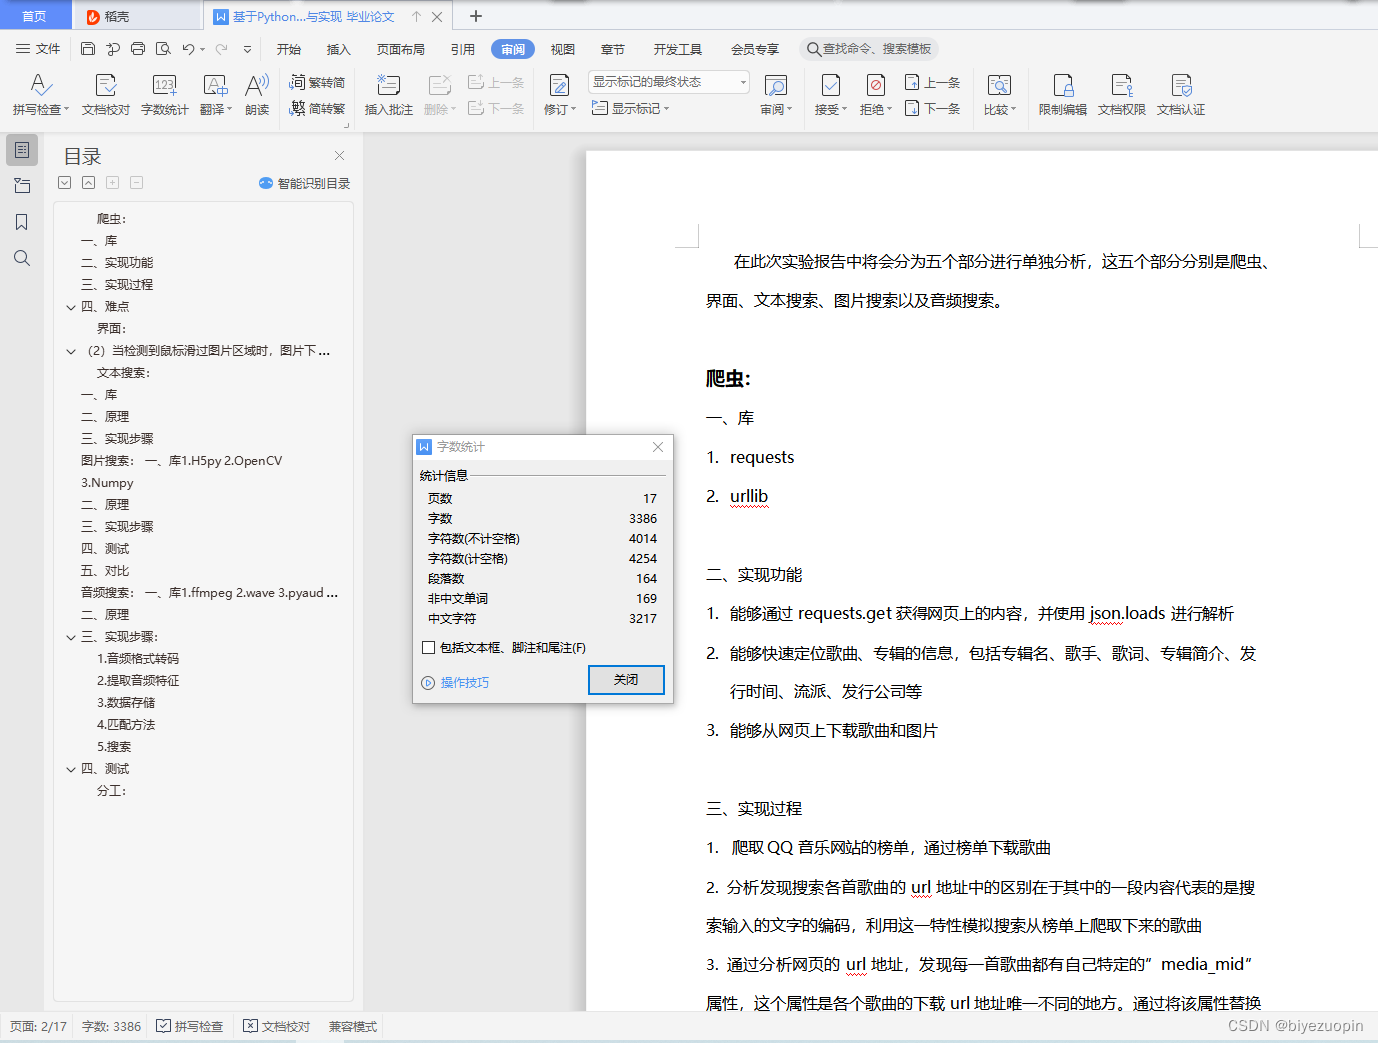Go to next revision 下一条

point(932,108)
